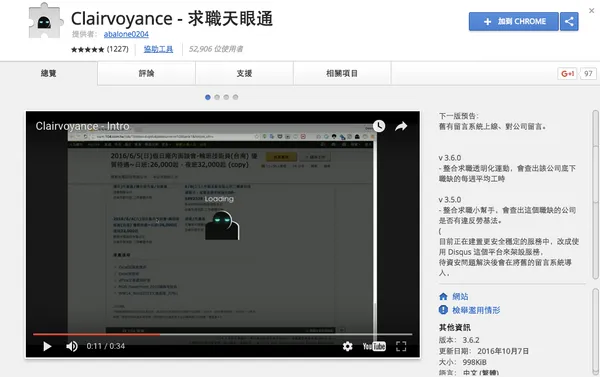Click the 52,906 位使用者 user count
Screen dimensions: 600x377
coord(216,49)
